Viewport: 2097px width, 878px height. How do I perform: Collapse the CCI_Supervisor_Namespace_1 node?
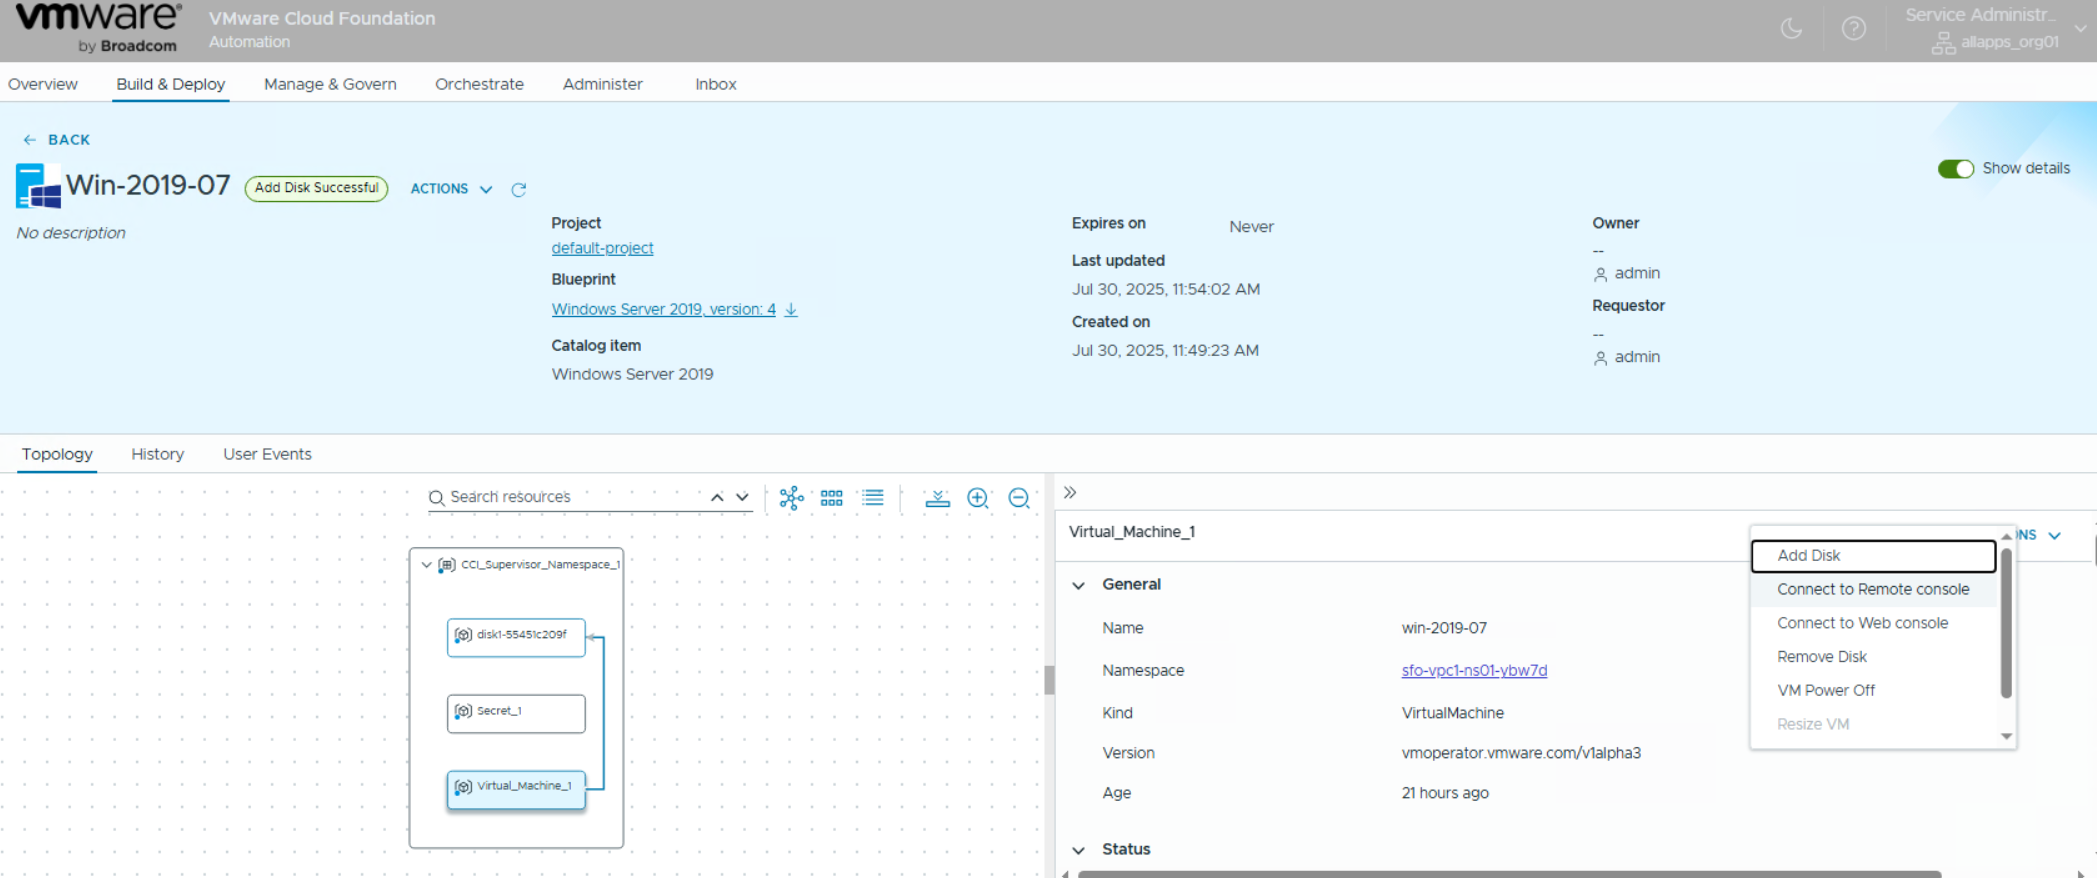click(427, 565)
